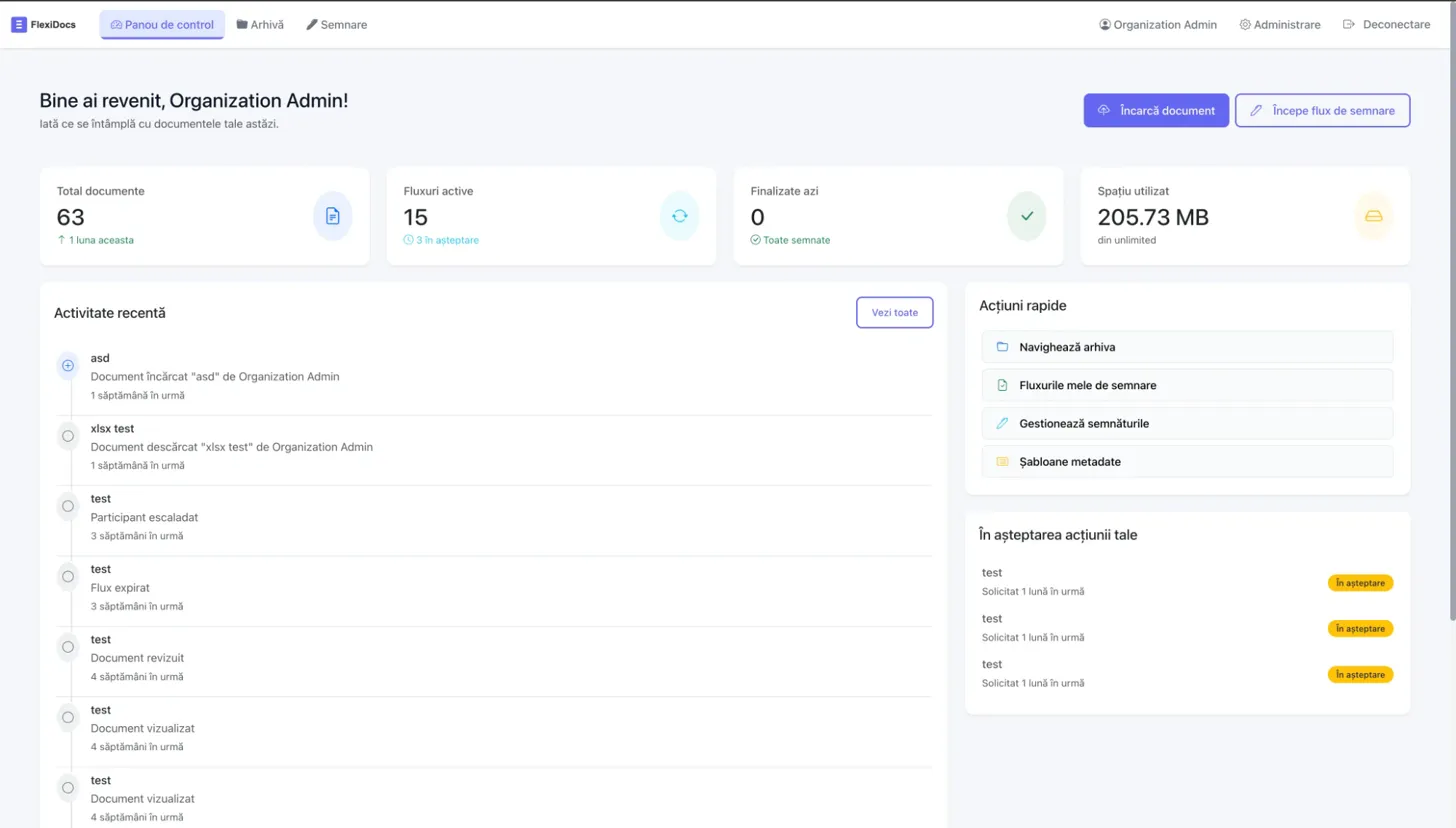Switch to the 'Arhivă' tab
The image size is (1456, 828).
tap(260, 24)
